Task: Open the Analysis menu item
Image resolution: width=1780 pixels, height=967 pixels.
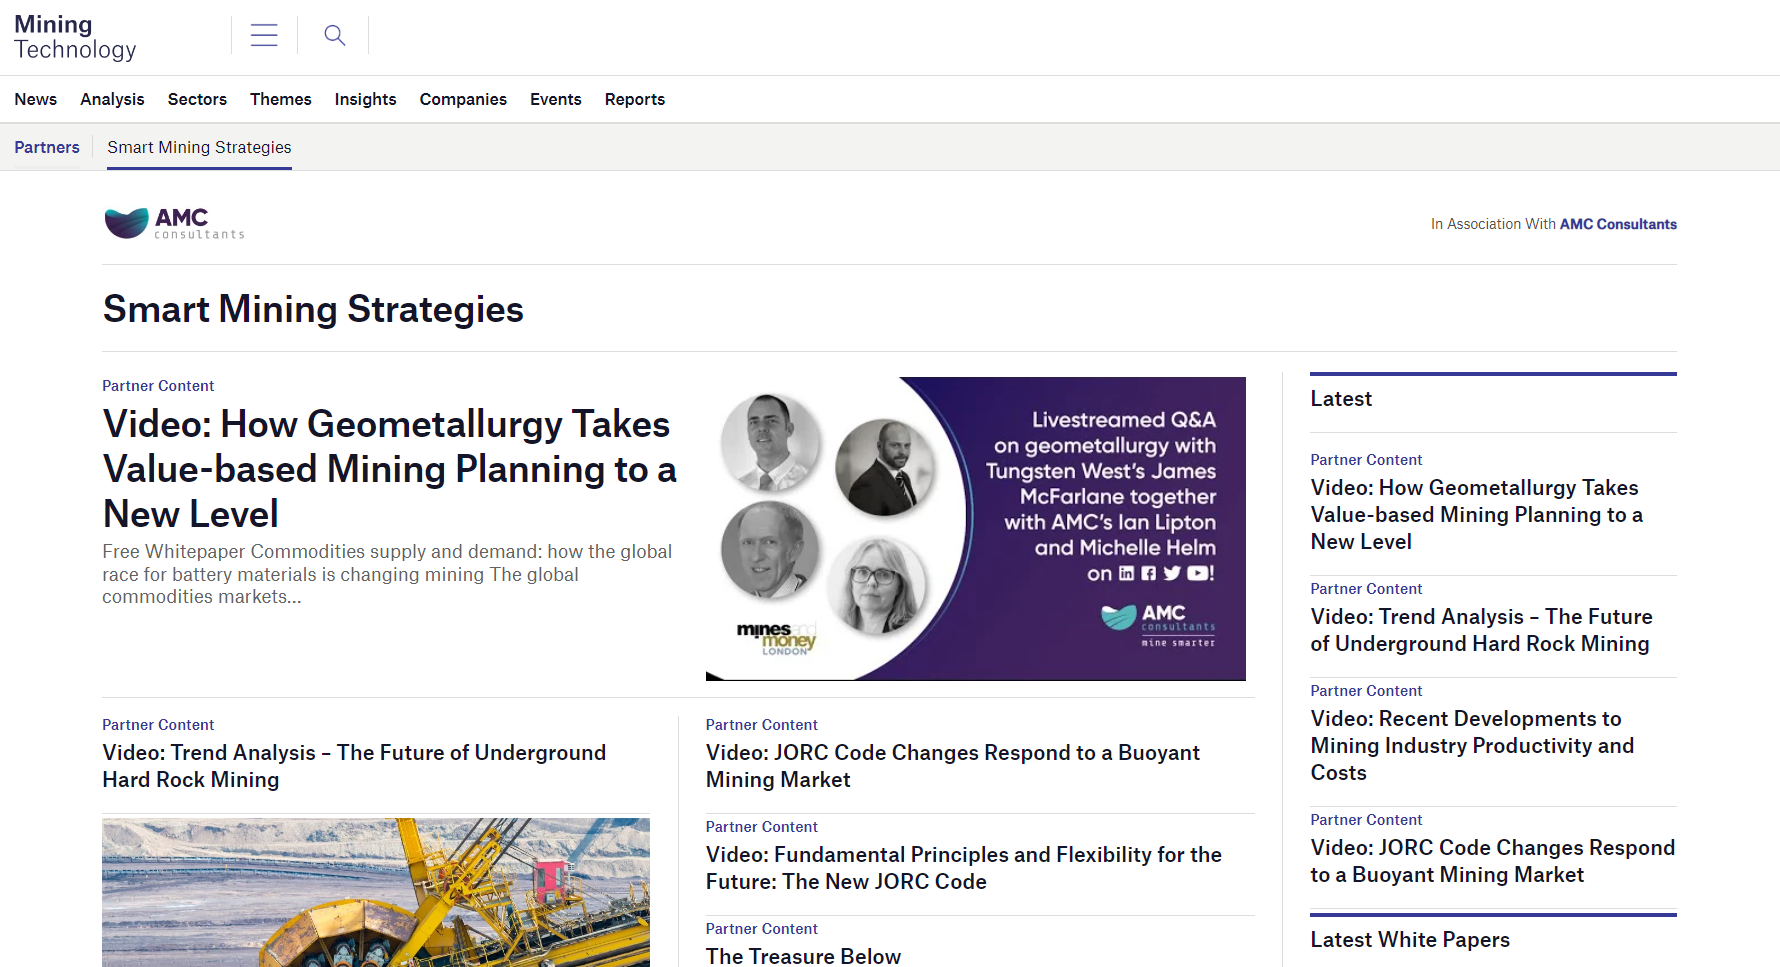Action: pos(112,99)
